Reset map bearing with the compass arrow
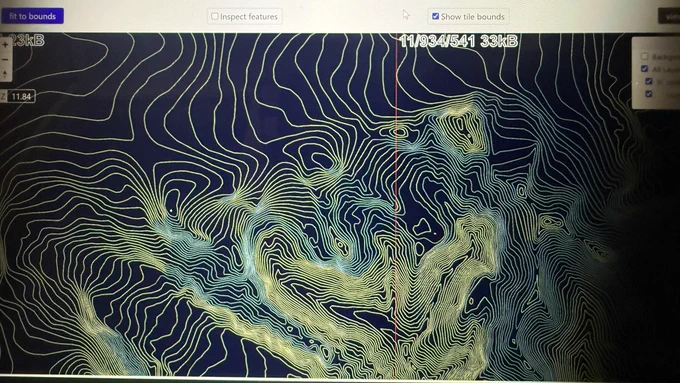This screenshot has width=680, height=383. click(5, 74)
